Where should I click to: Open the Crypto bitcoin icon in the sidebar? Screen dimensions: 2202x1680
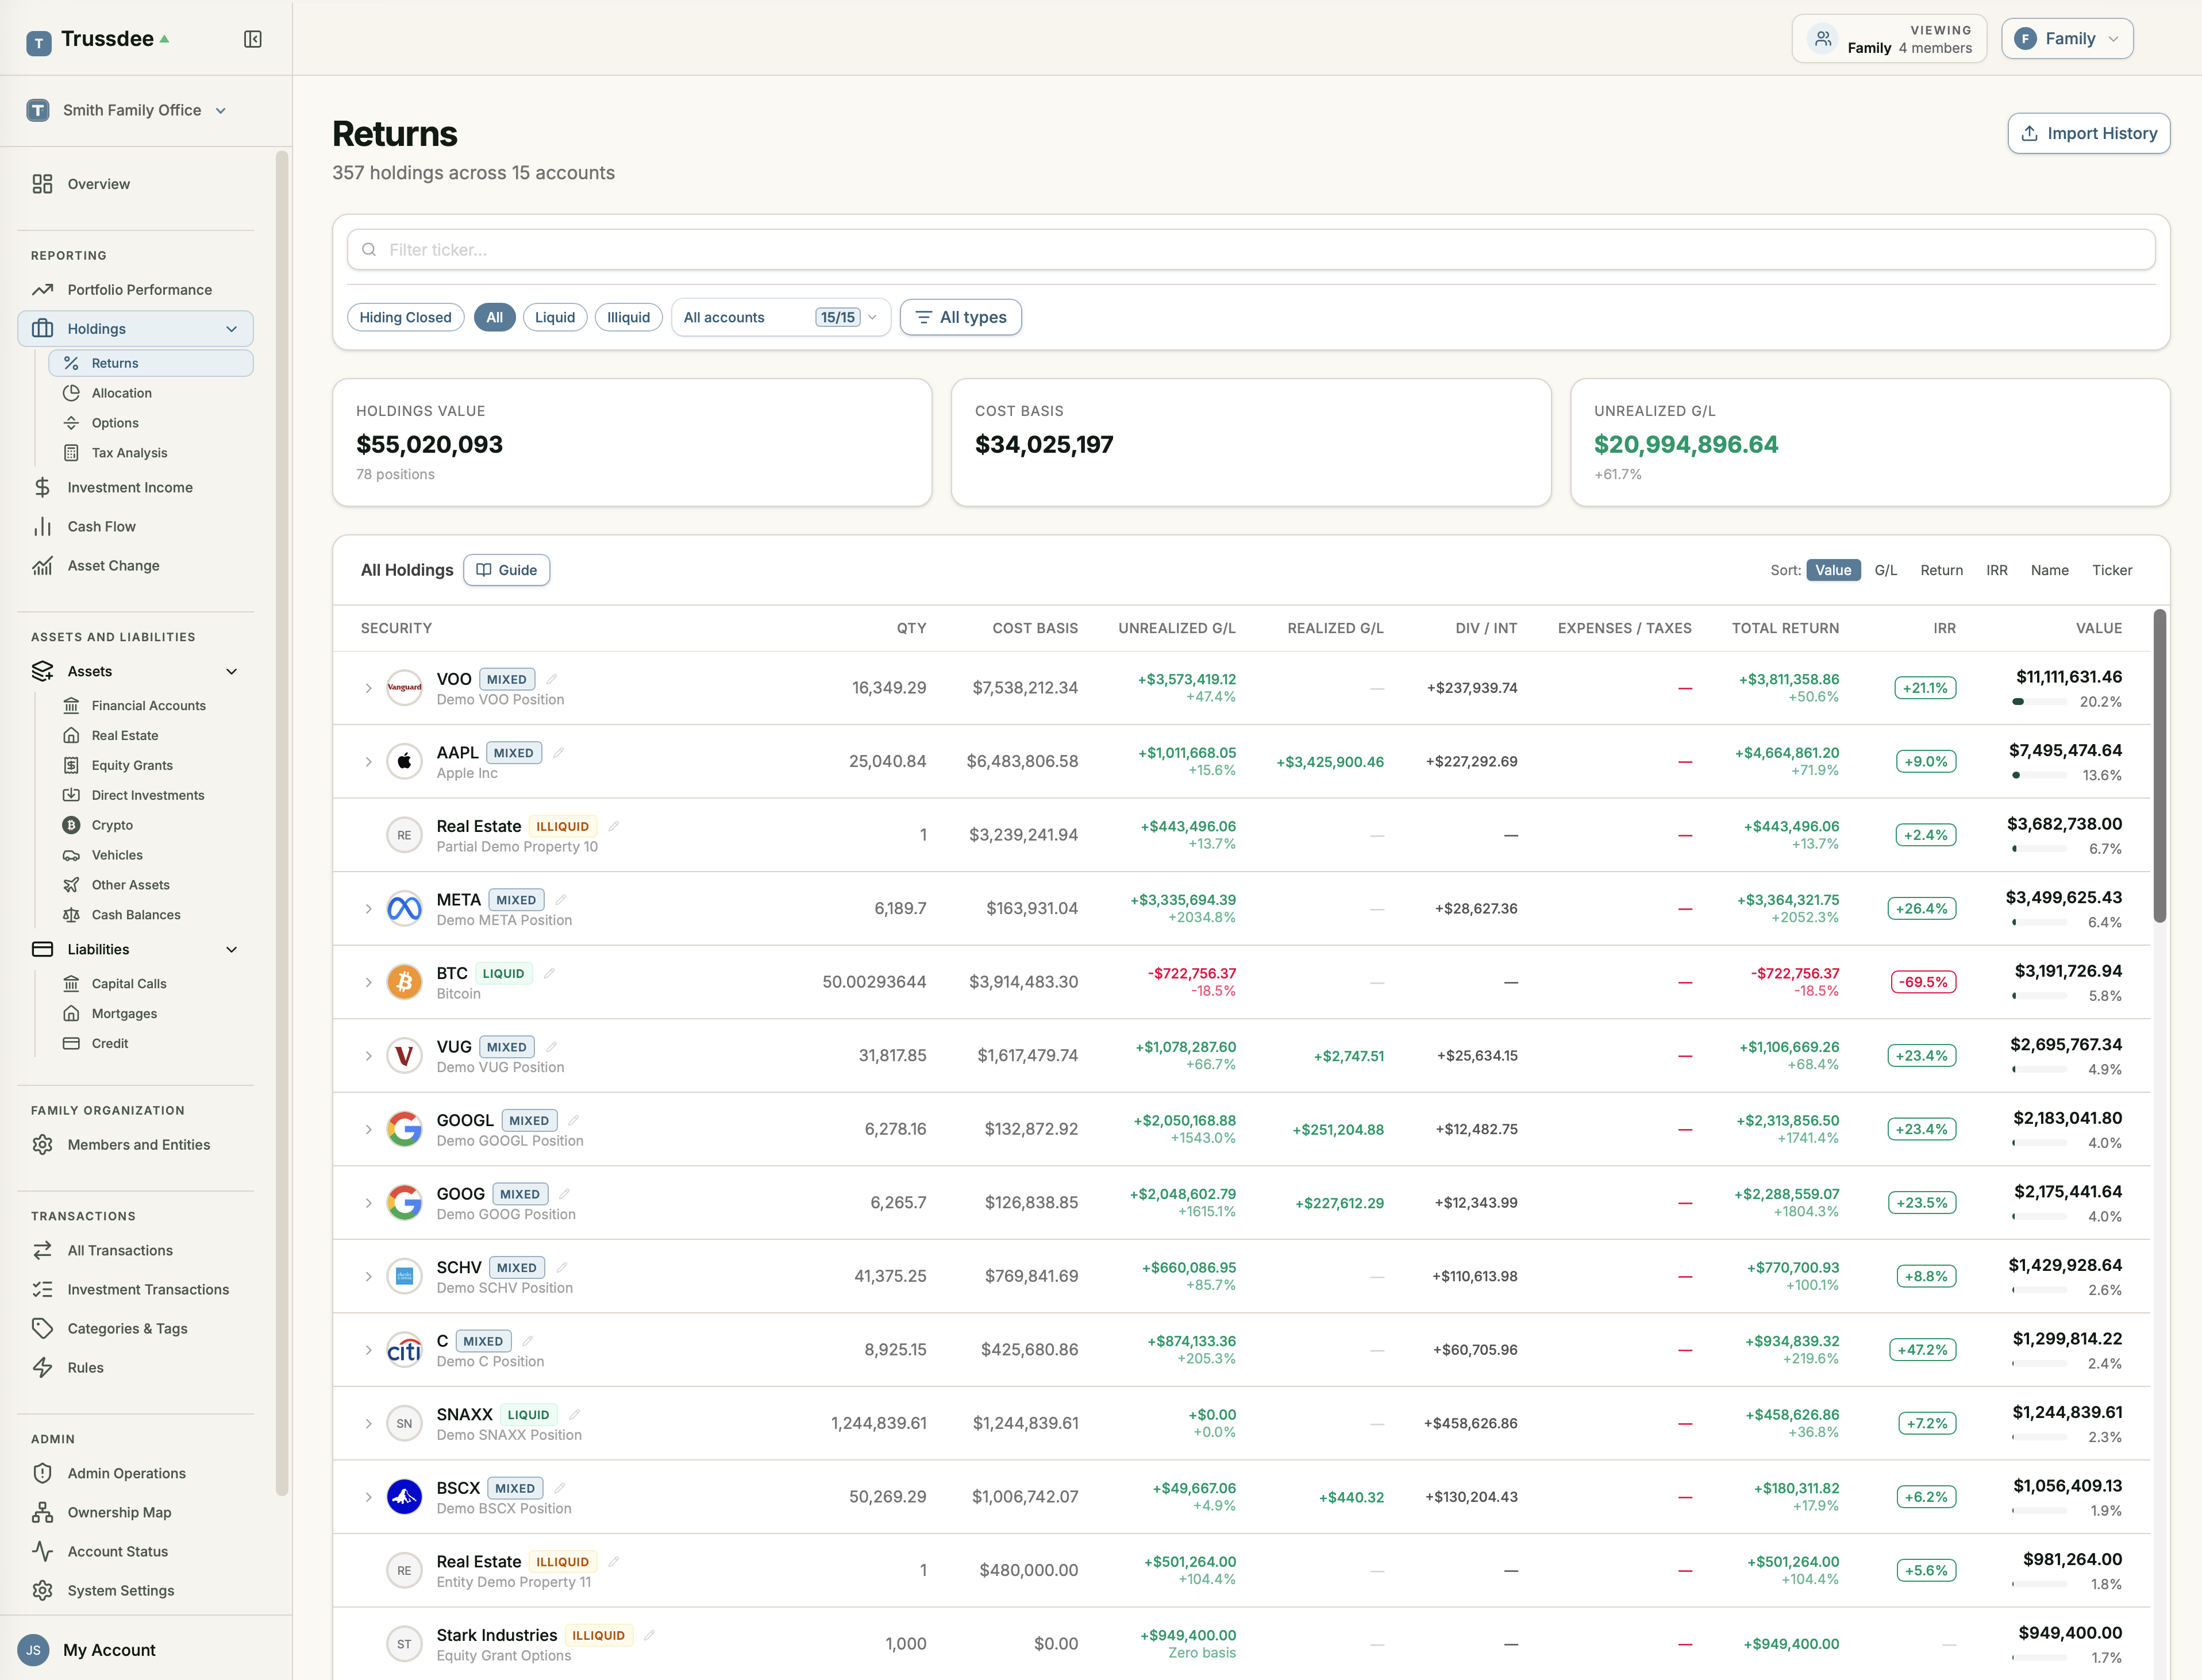click(71, 825)
